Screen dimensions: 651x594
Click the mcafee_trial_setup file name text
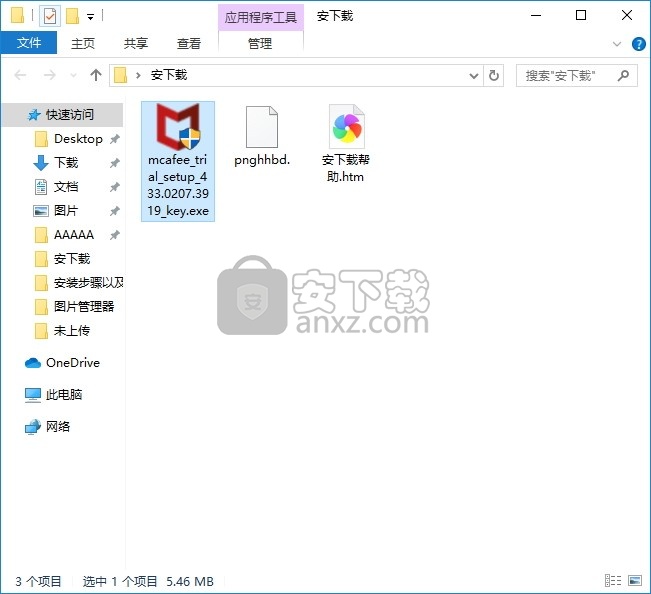(178, 185)
